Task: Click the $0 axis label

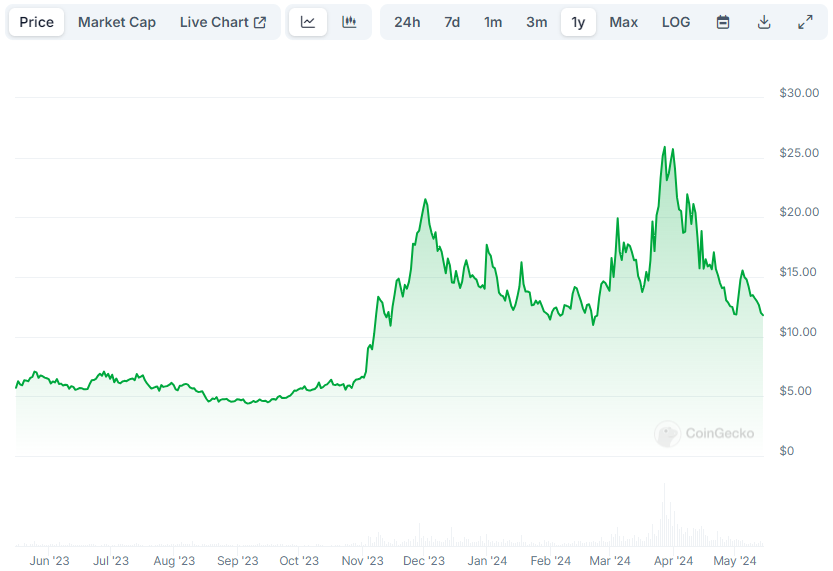Action: click(786, 451)
